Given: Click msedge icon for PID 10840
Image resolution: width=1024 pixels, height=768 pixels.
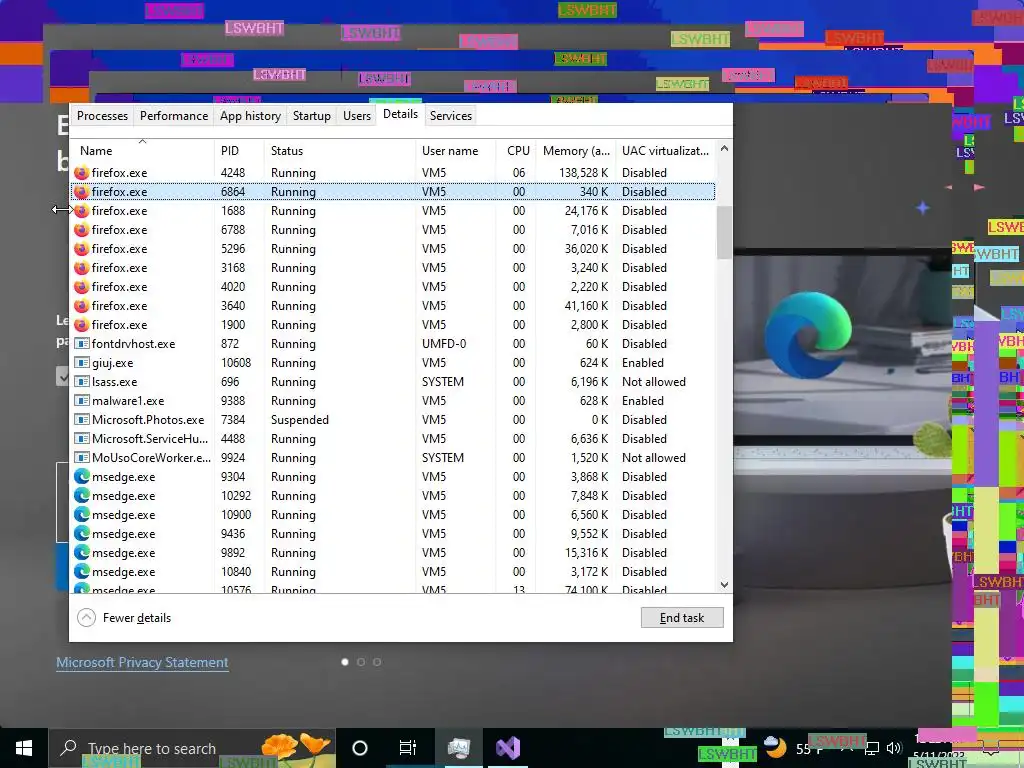Looking at the screenshot, I should pyautogui.click(x=82, y=571).
